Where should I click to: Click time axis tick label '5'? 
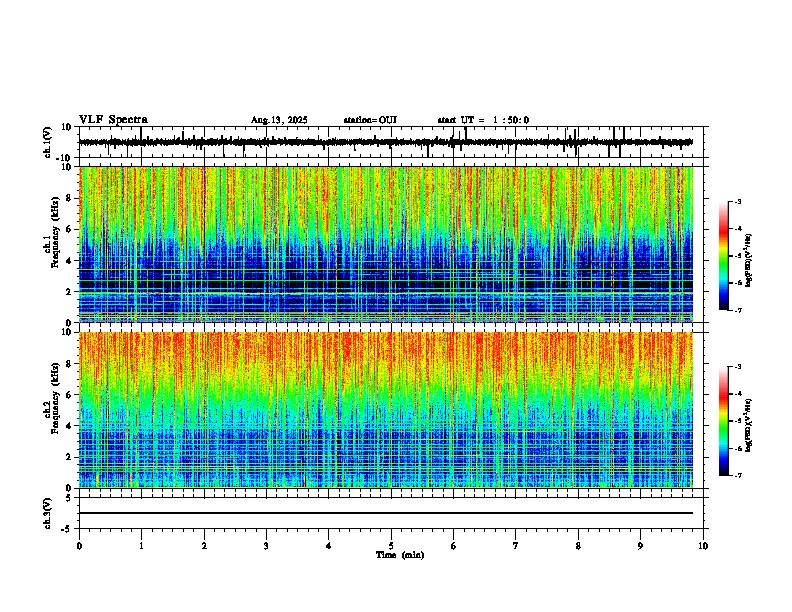pyautogui.click(x=391, y=546)
